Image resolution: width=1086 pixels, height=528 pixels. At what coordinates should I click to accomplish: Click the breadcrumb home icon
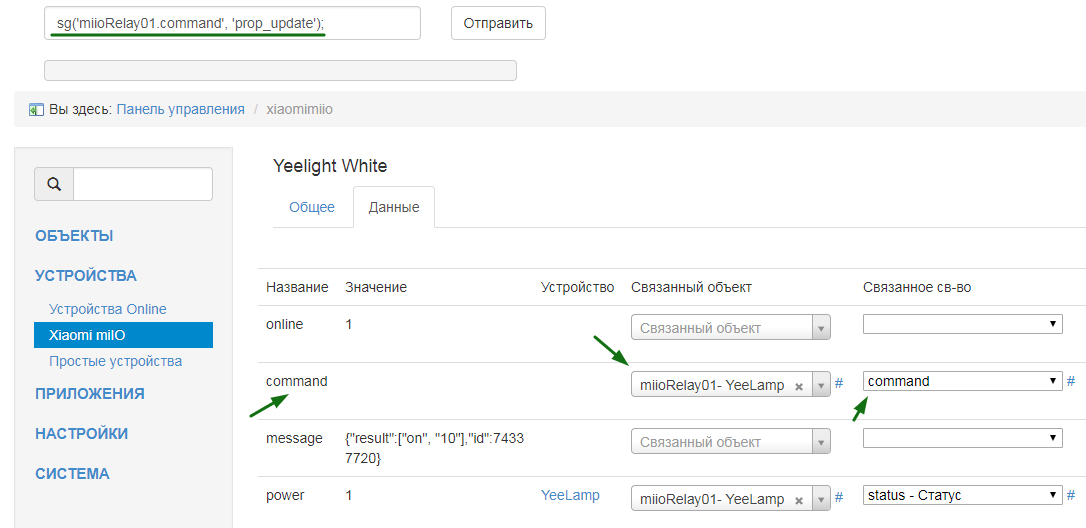click(x=36, y=109)
